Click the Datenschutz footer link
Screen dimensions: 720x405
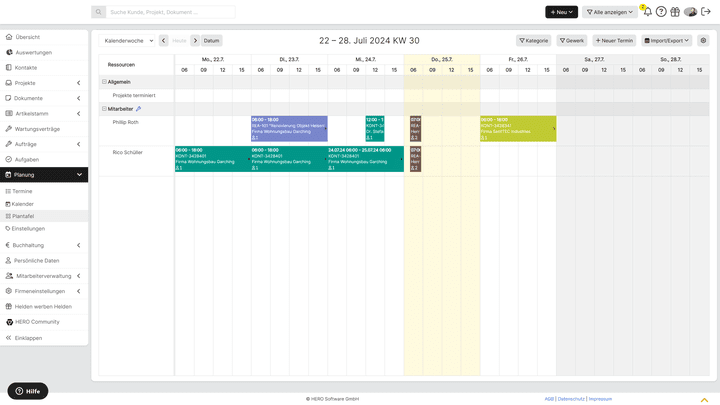point(571,398)
